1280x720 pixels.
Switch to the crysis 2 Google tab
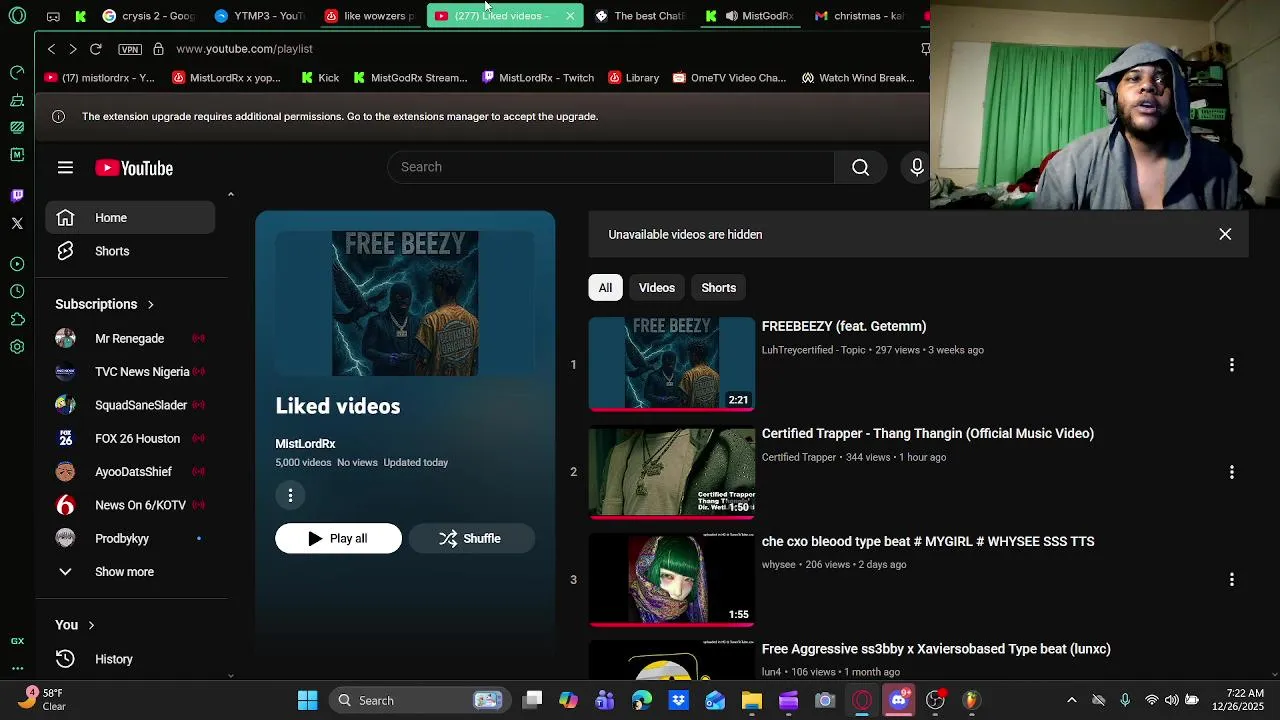148,16
